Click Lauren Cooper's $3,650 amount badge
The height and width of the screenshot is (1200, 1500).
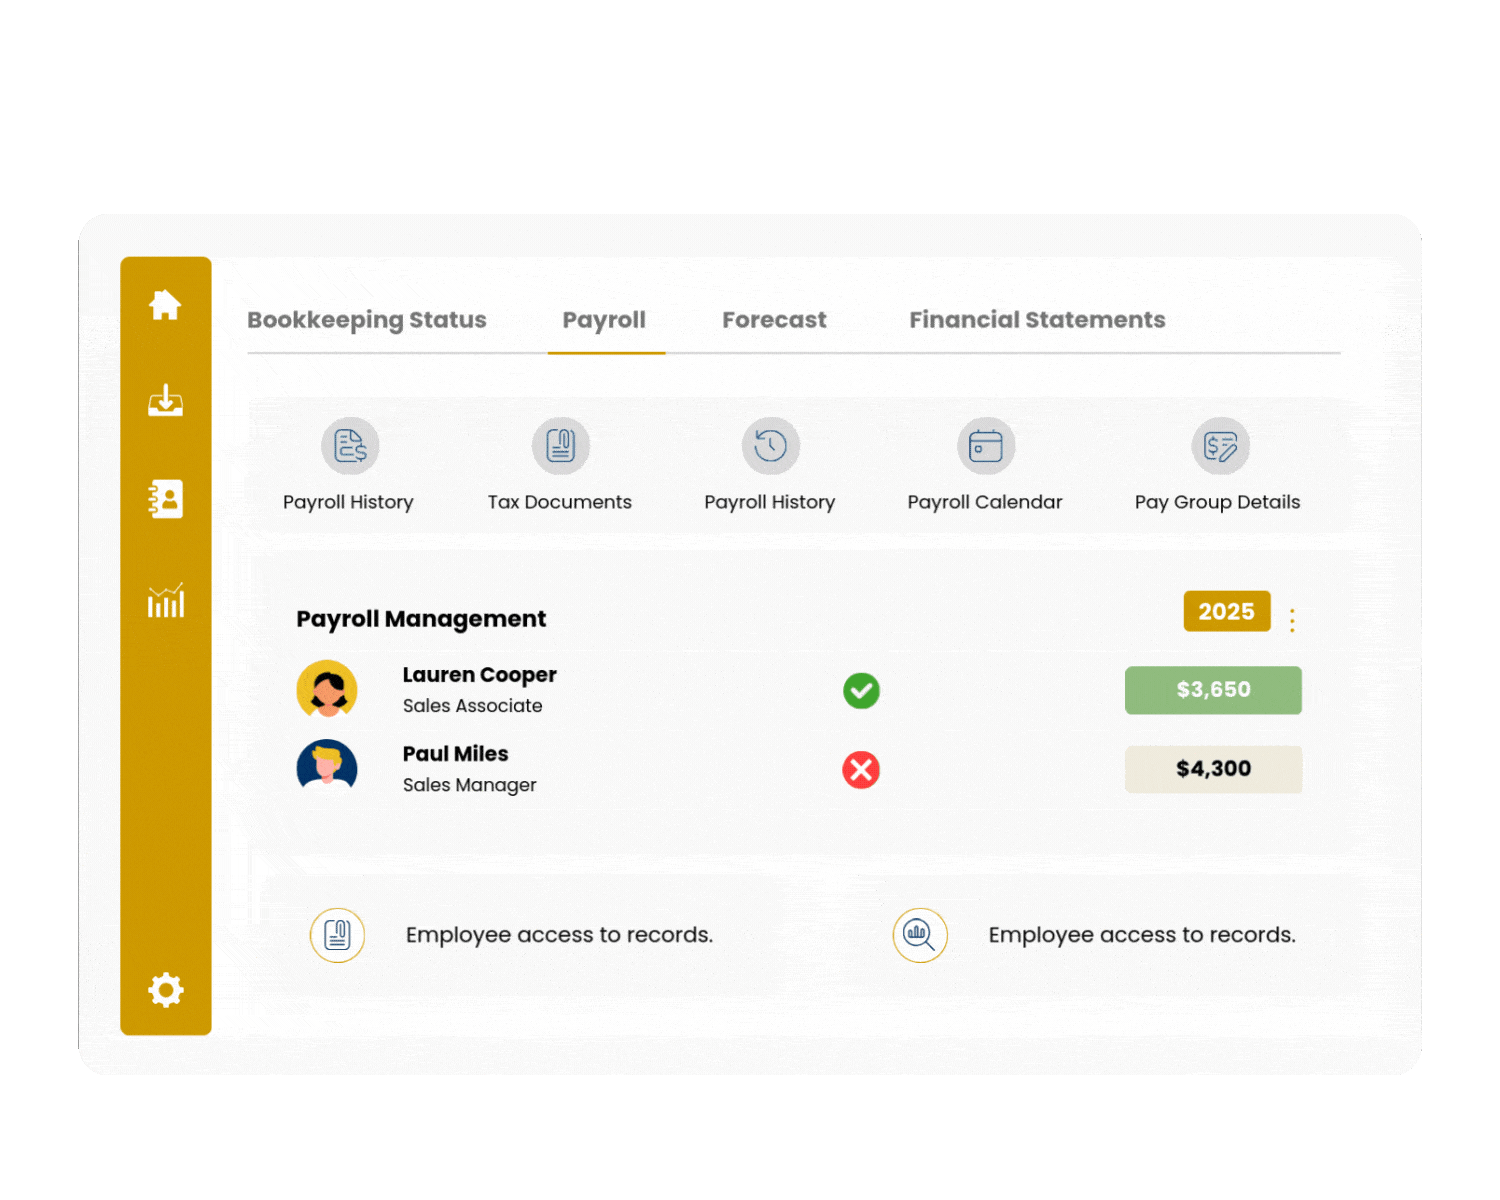1213,690
